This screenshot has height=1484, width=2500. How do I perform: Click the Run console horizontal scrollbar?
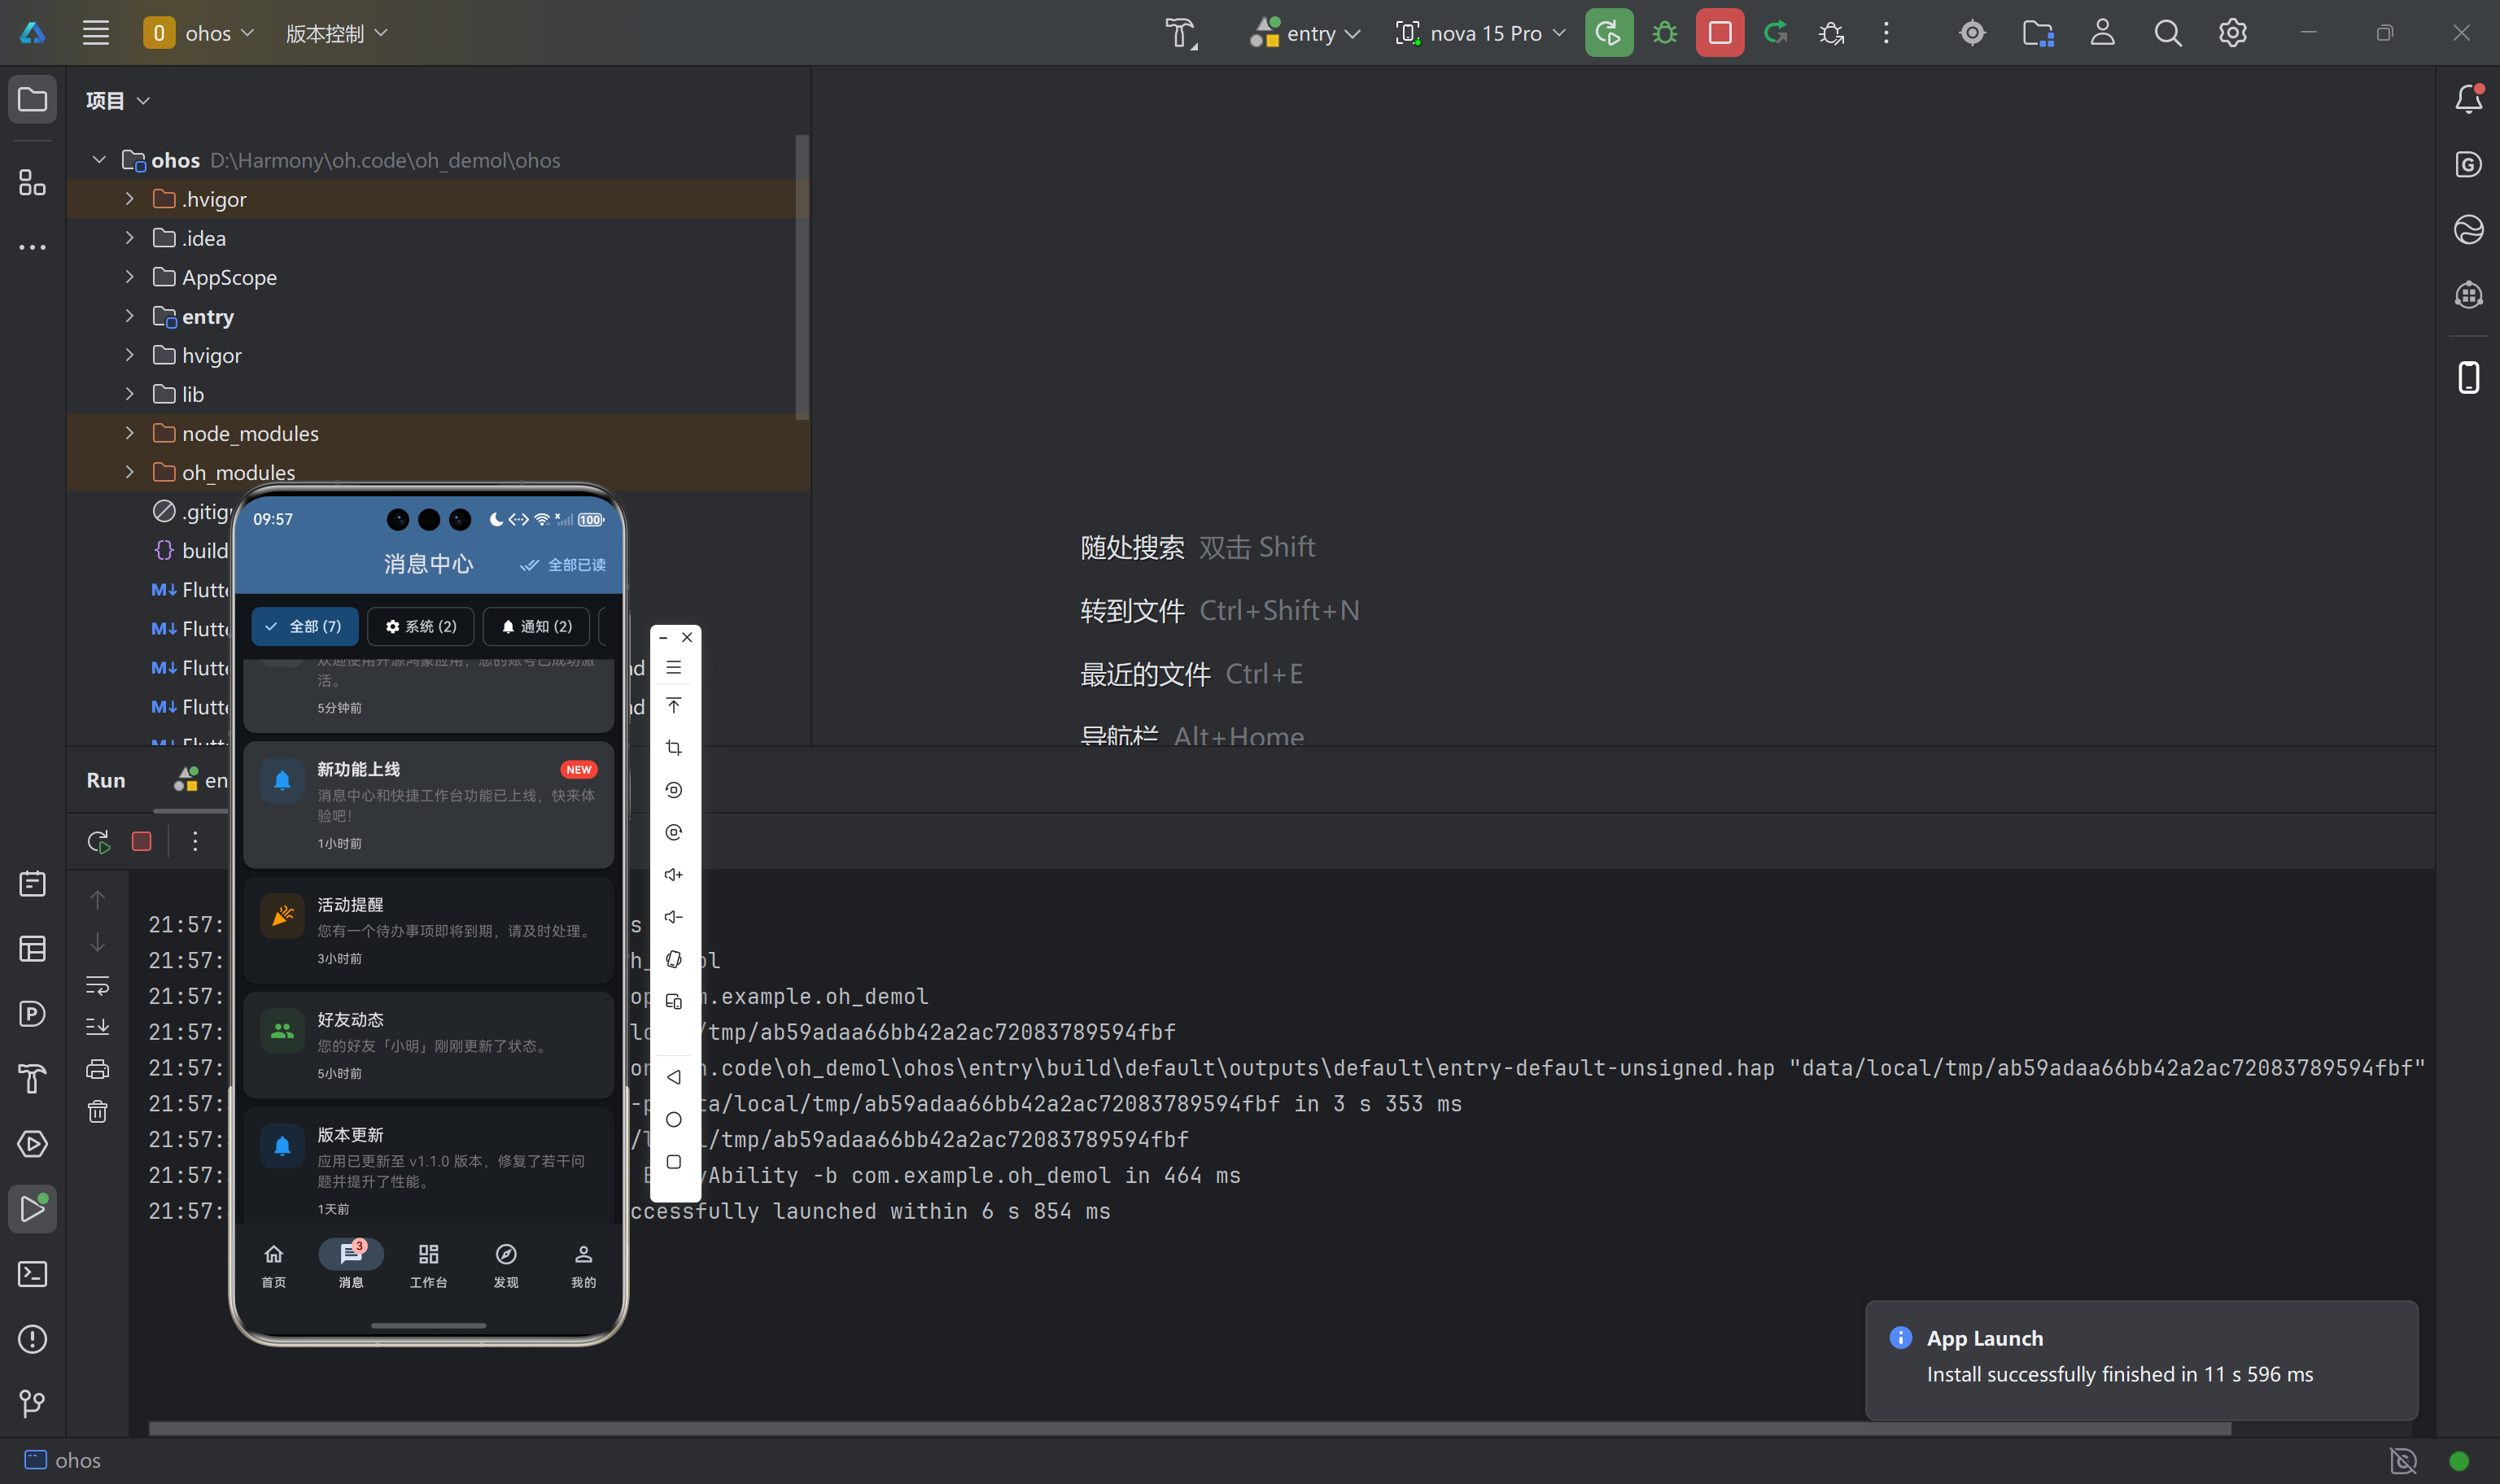coord(1190,1428)
